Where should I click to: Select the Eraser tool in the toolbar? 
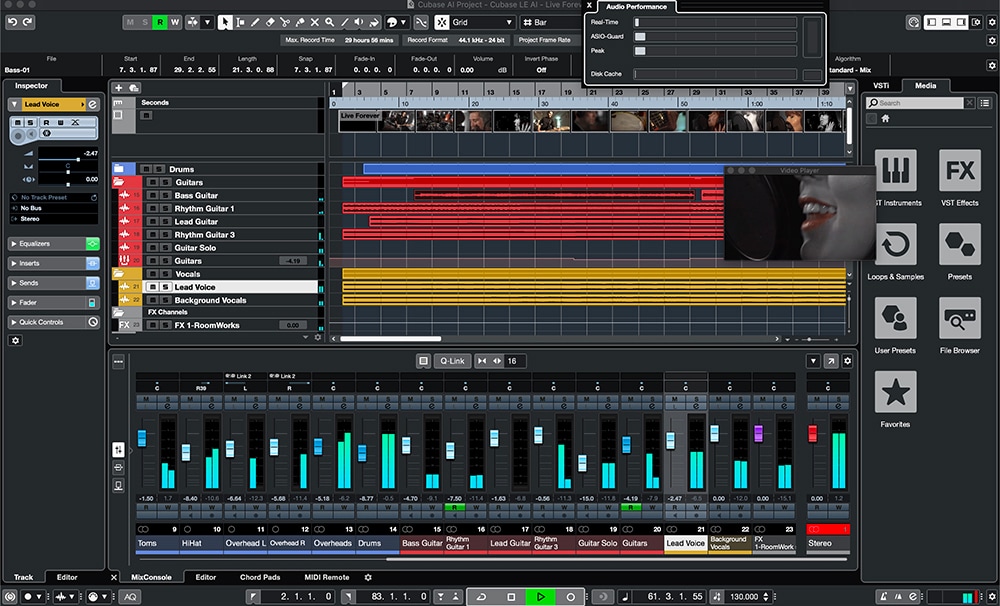270,22
